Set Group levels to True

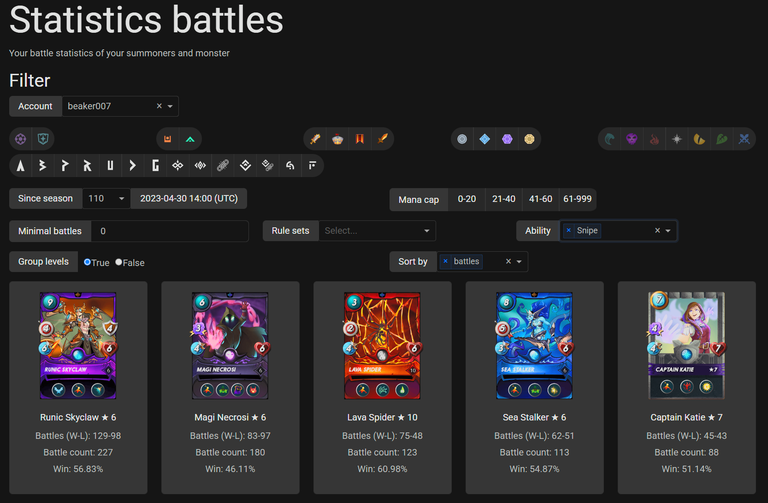[x=87, y=262]
